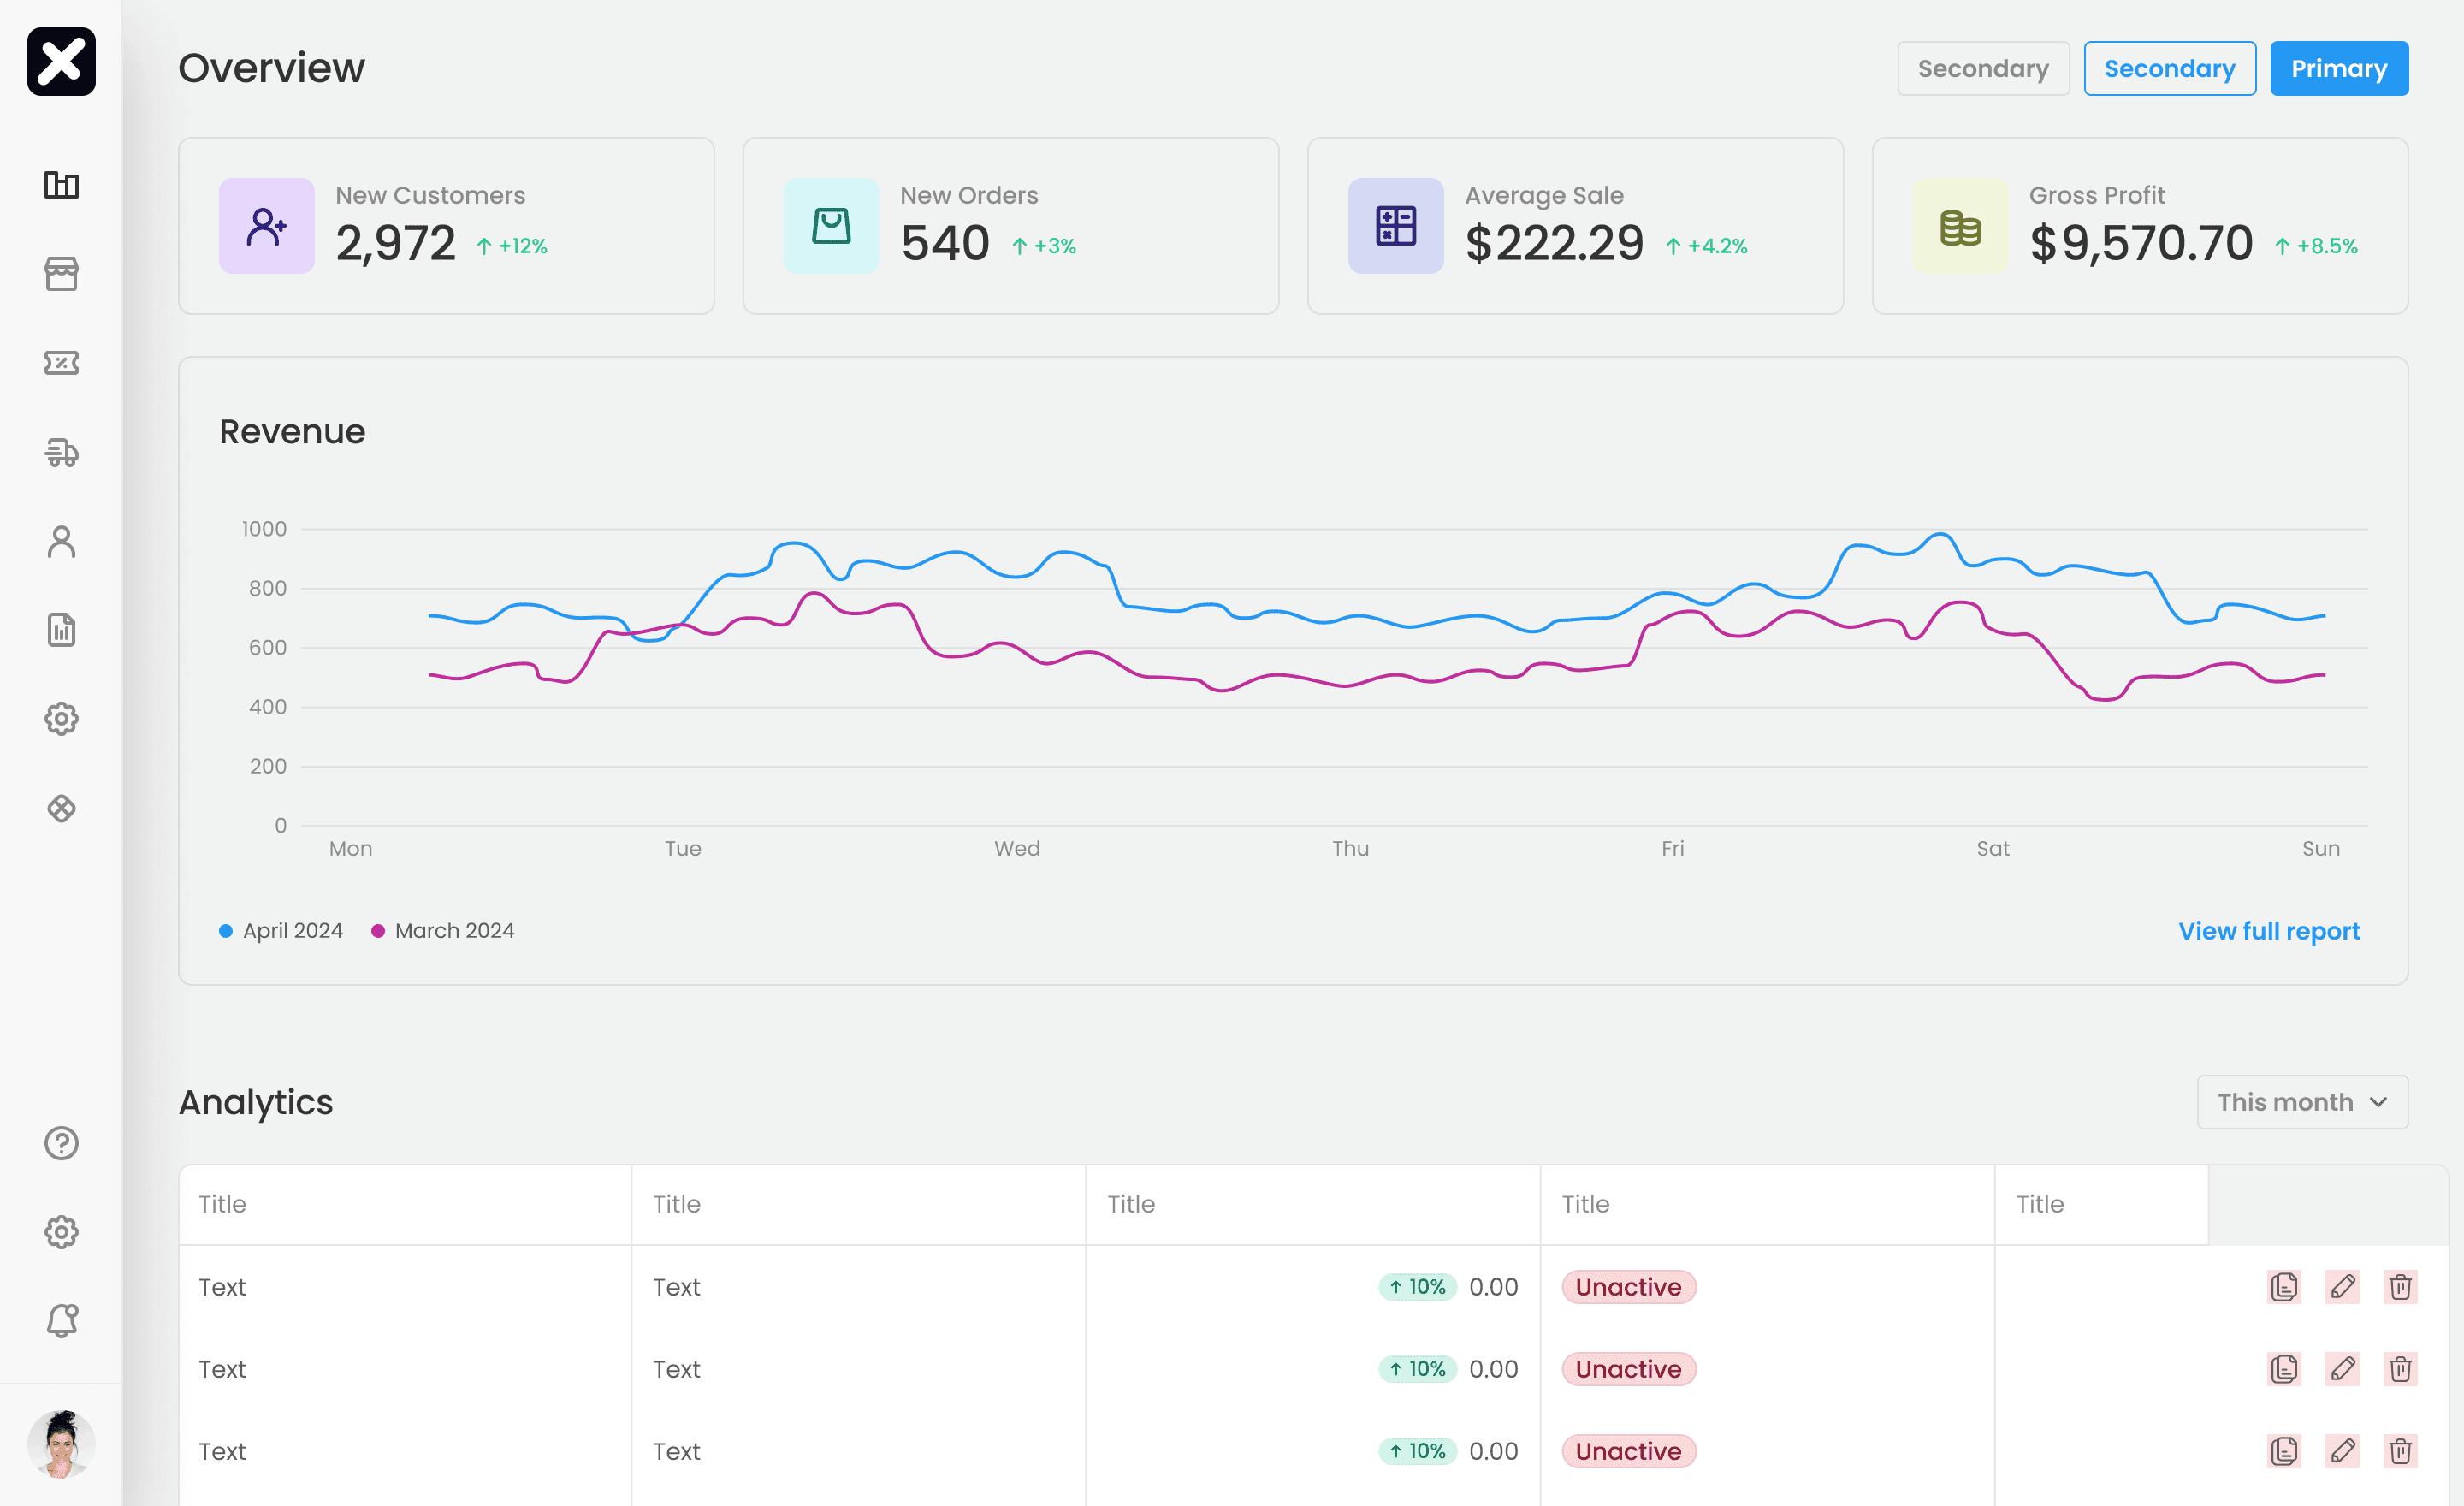
Task: Open the notifications bell icon
Action: tap(61, 1321)
